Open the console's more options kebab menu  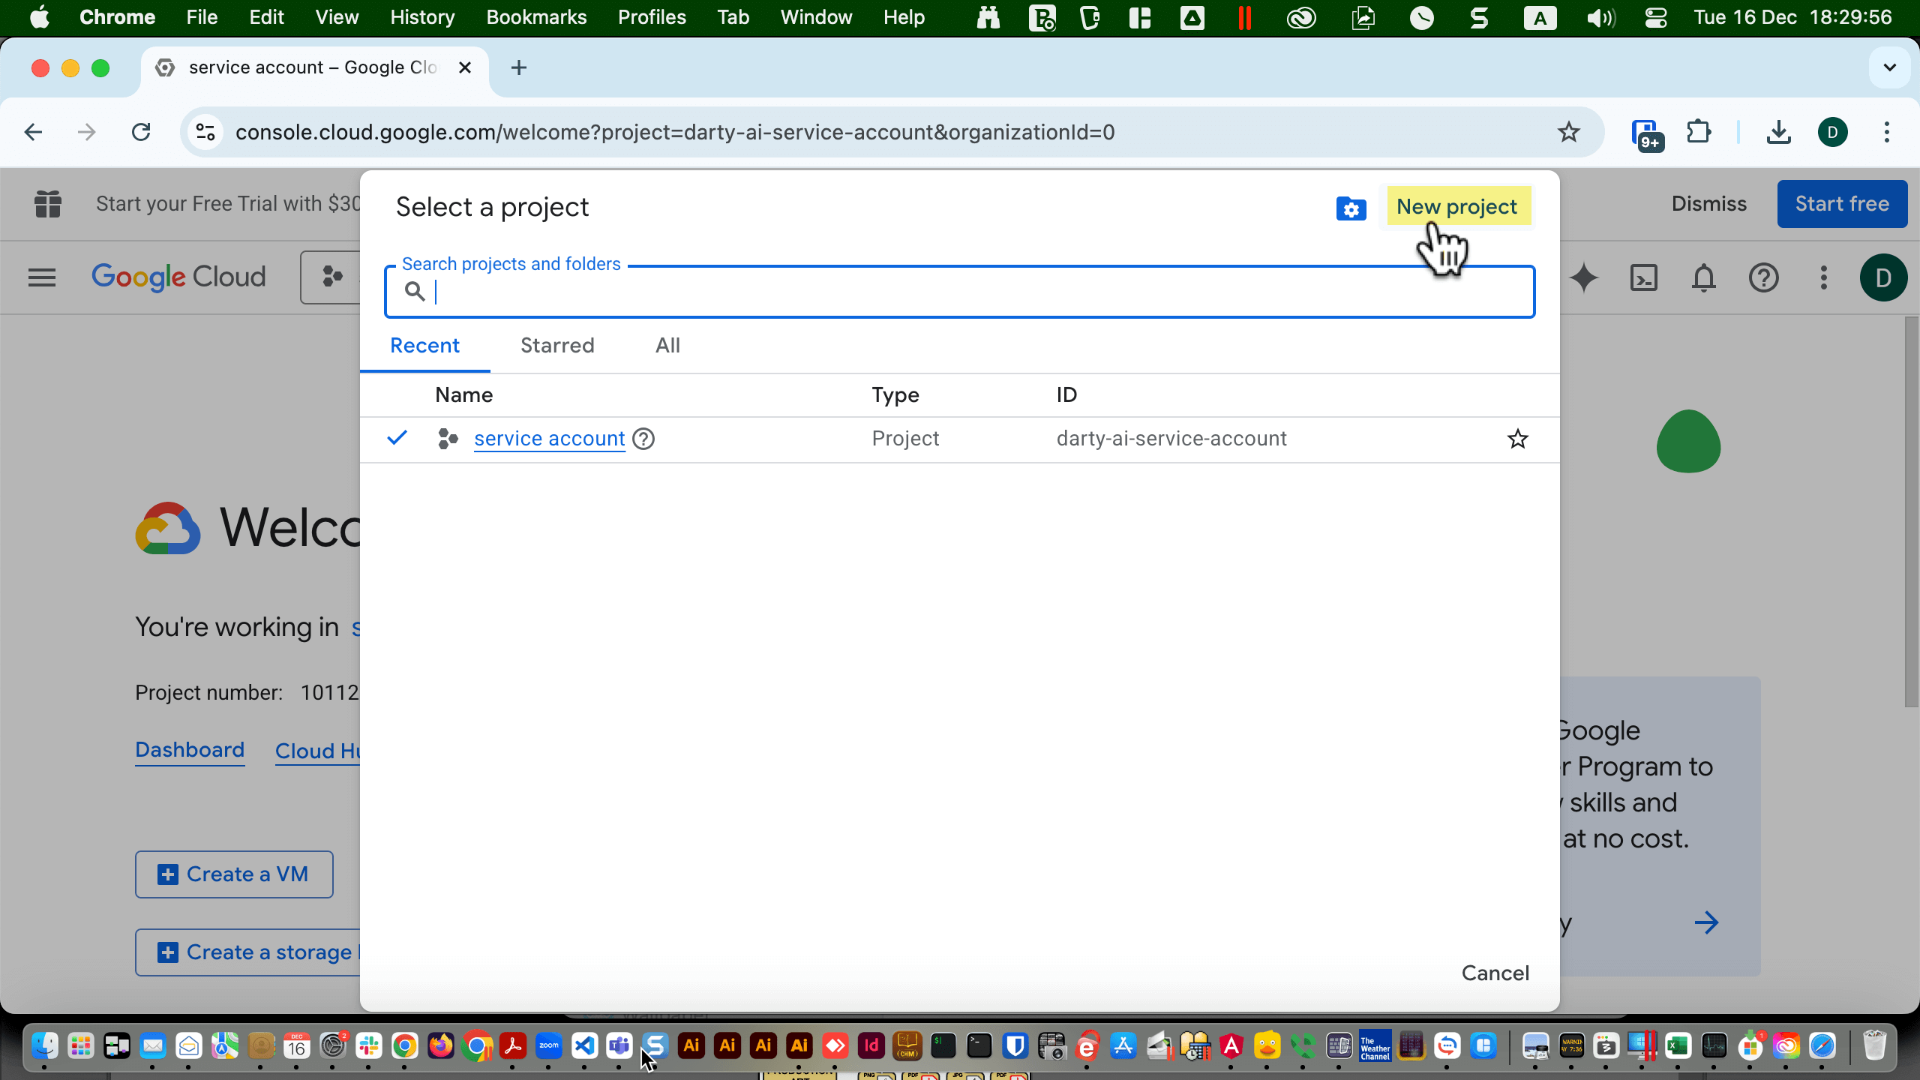(x=1823, y=278)
